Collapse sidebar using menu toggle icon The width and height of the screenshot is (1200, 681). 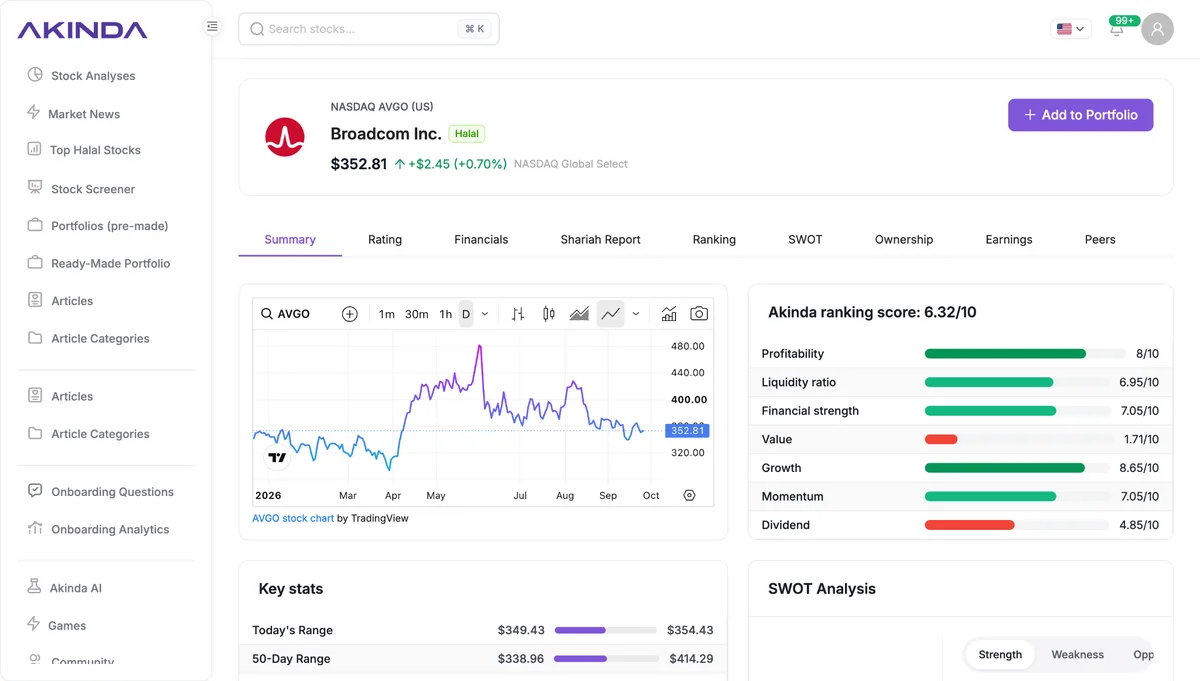coord(212,27)
